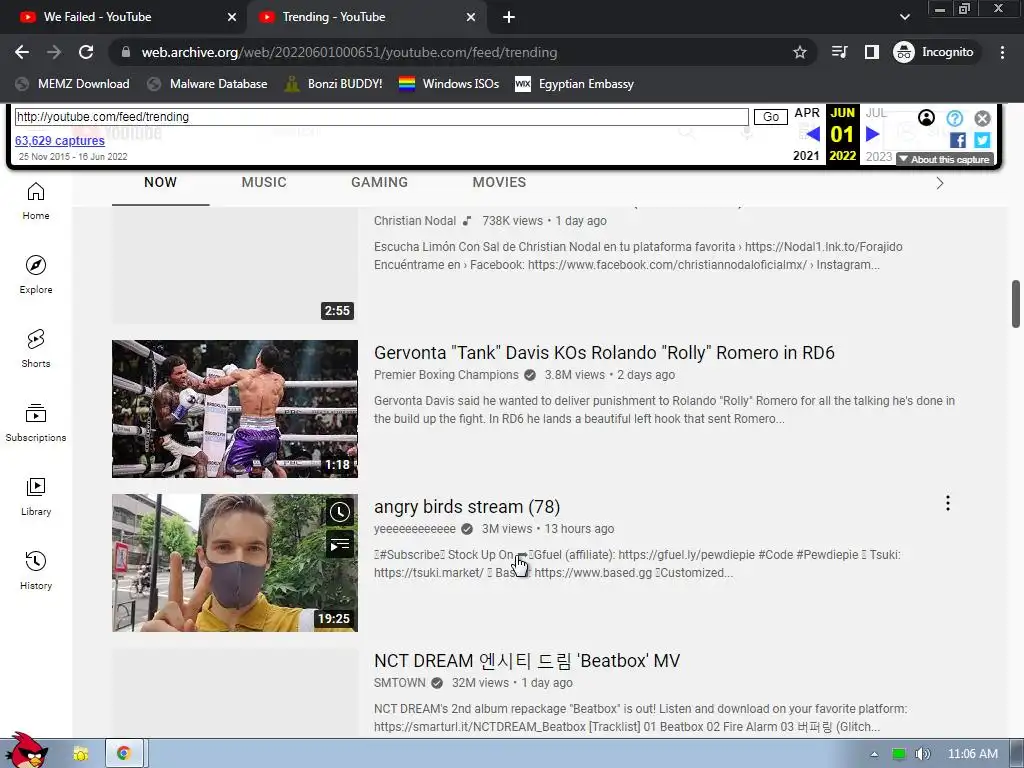Open History in the sidebar
Viewport: 1024px width, 768px height.
[36, 571]
